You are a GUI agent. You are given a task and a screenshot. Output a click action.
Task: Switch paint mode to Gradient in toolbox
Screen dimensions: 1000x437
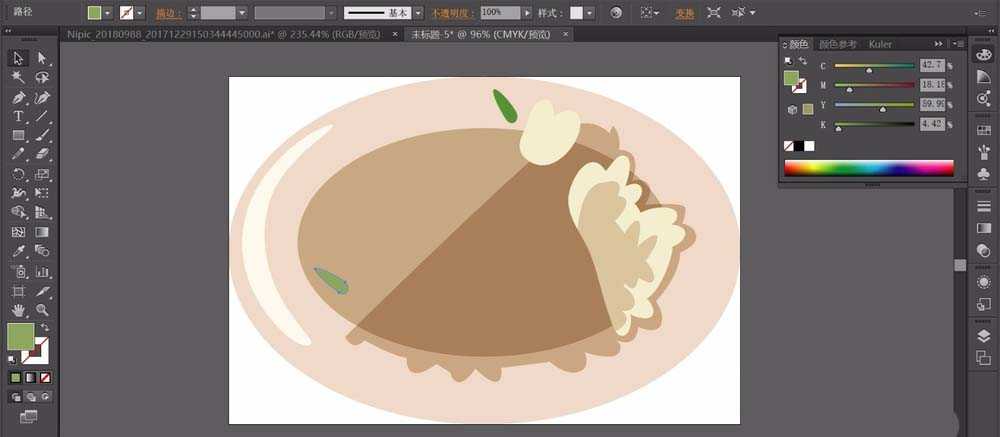coord(30,378)
